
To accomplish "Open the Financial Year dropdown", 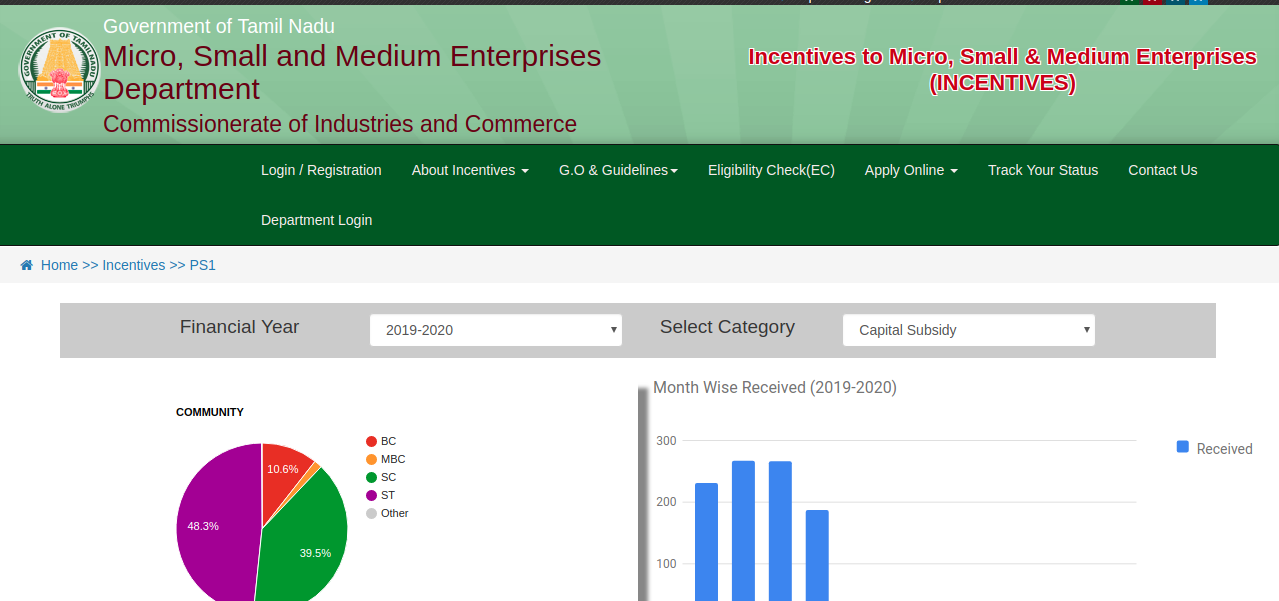I will [495, 330].
